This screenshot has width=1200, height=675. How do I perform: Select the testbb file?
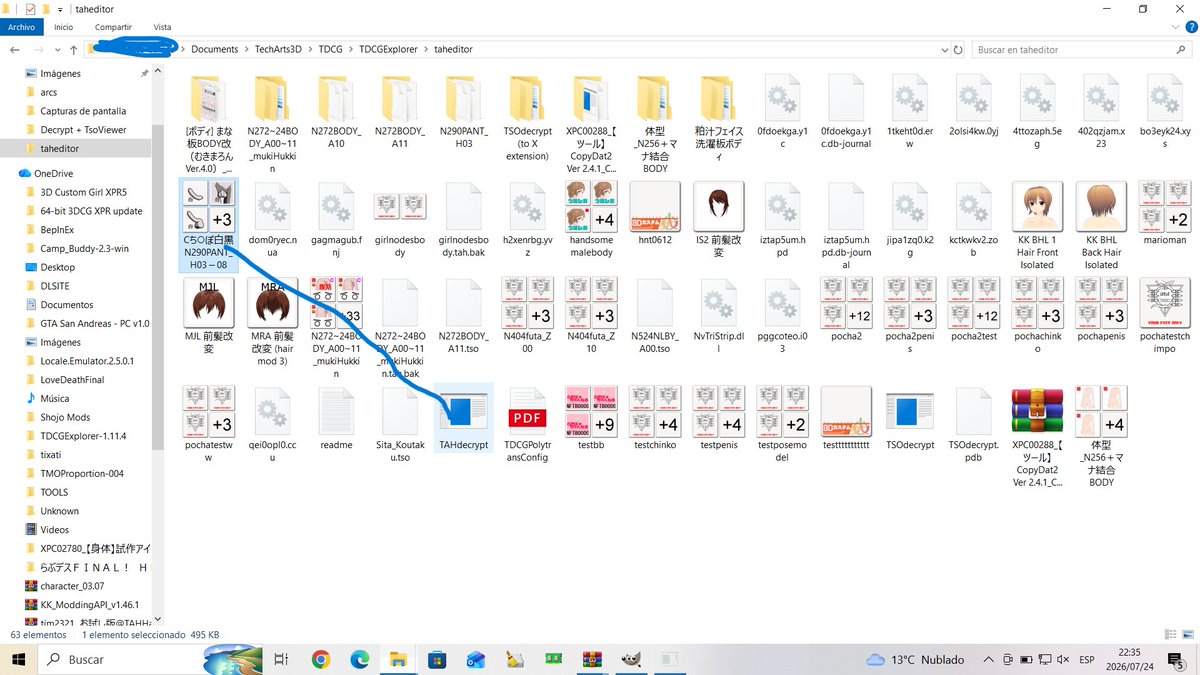(x=591, y=420)
